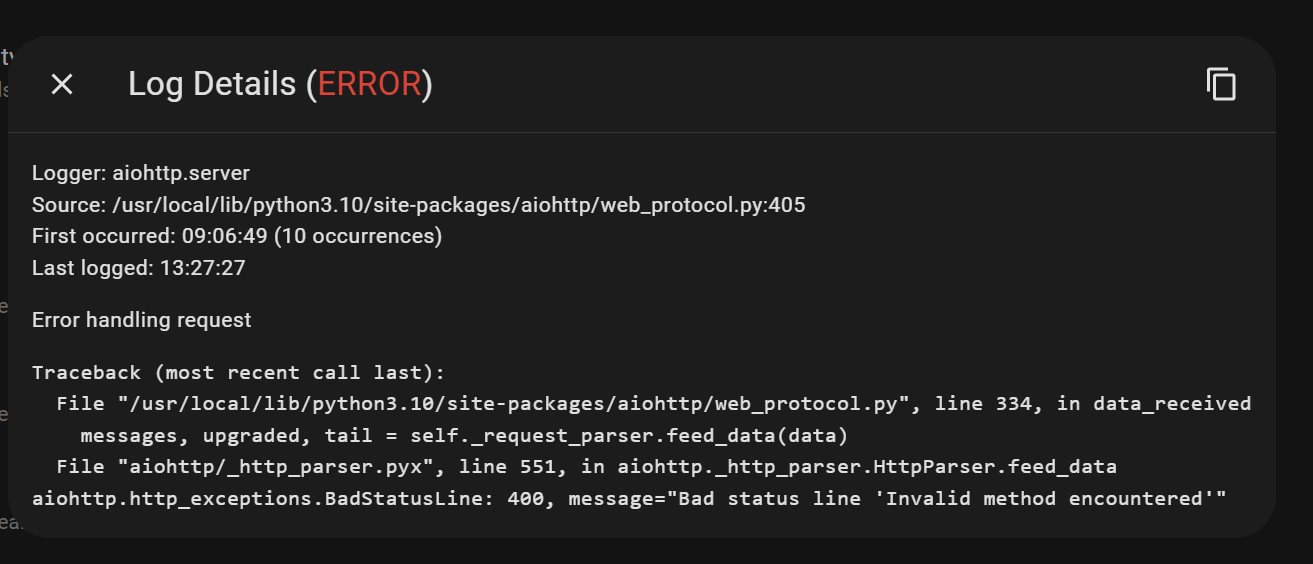
Task: Click the aiohttp.server logger name
Action: (x=181, y=173)
